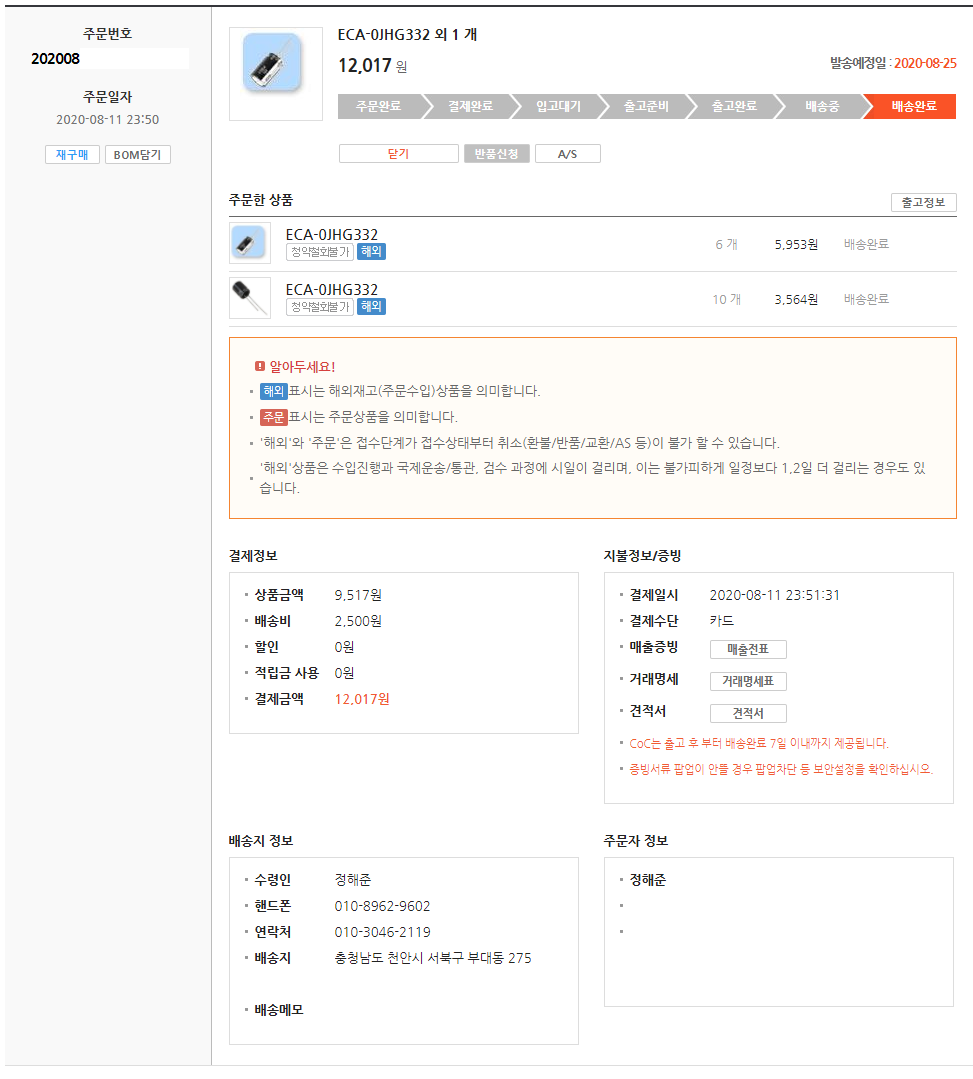
Task: Click the 닫기 button to collapse order details
Action: click(x=398, y=154)
